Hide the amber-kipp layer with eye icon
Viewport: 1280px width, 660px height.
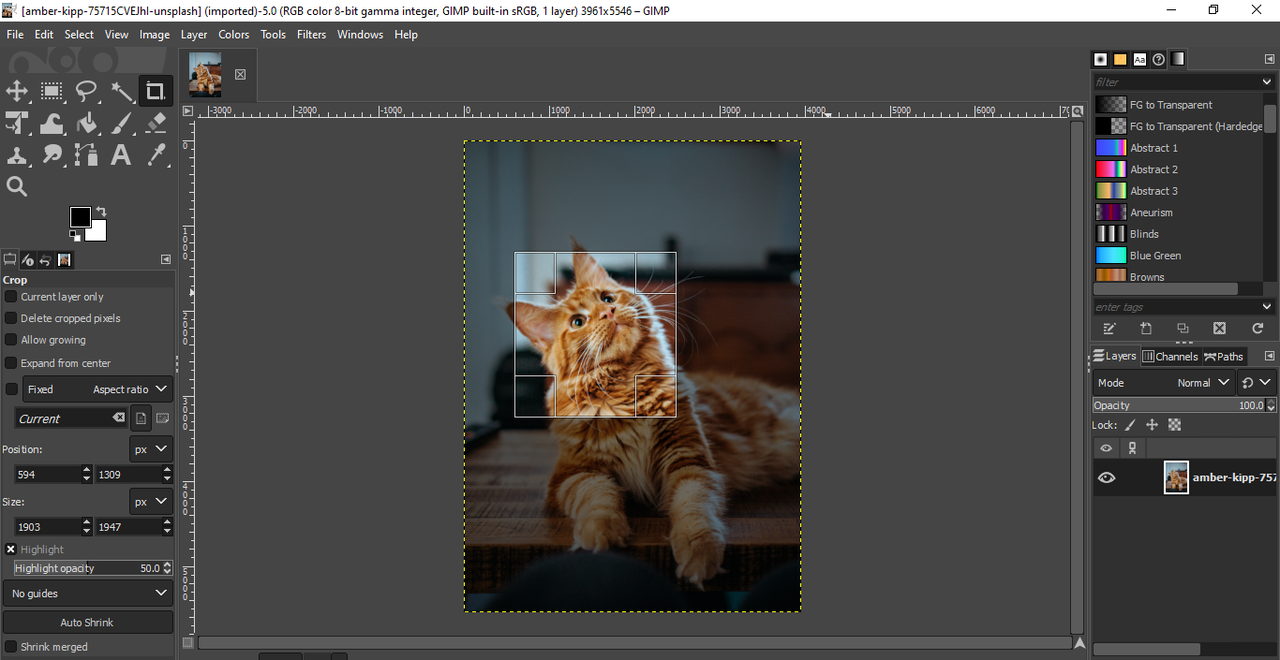pos(1106,478)
